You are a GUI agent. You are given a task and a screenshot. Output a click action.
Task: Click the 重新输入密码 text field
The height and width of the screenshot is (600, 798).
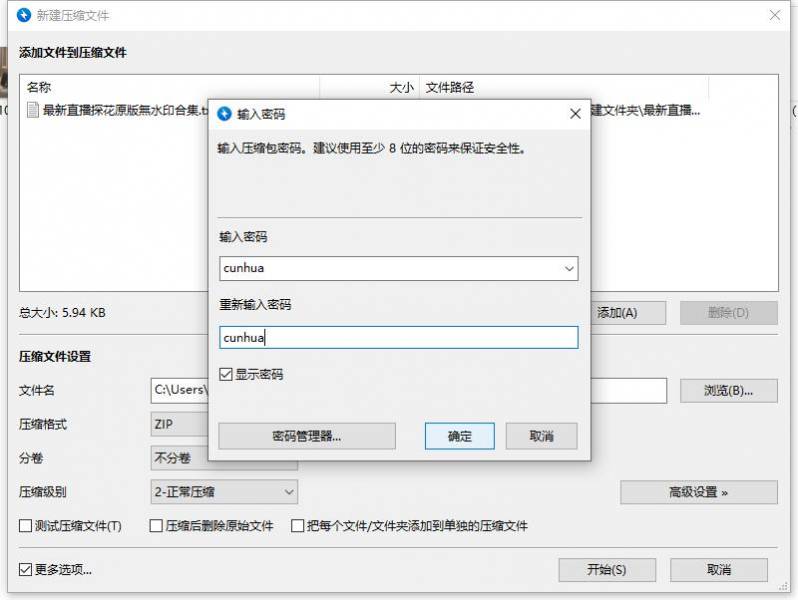click(x=398, y=338)
